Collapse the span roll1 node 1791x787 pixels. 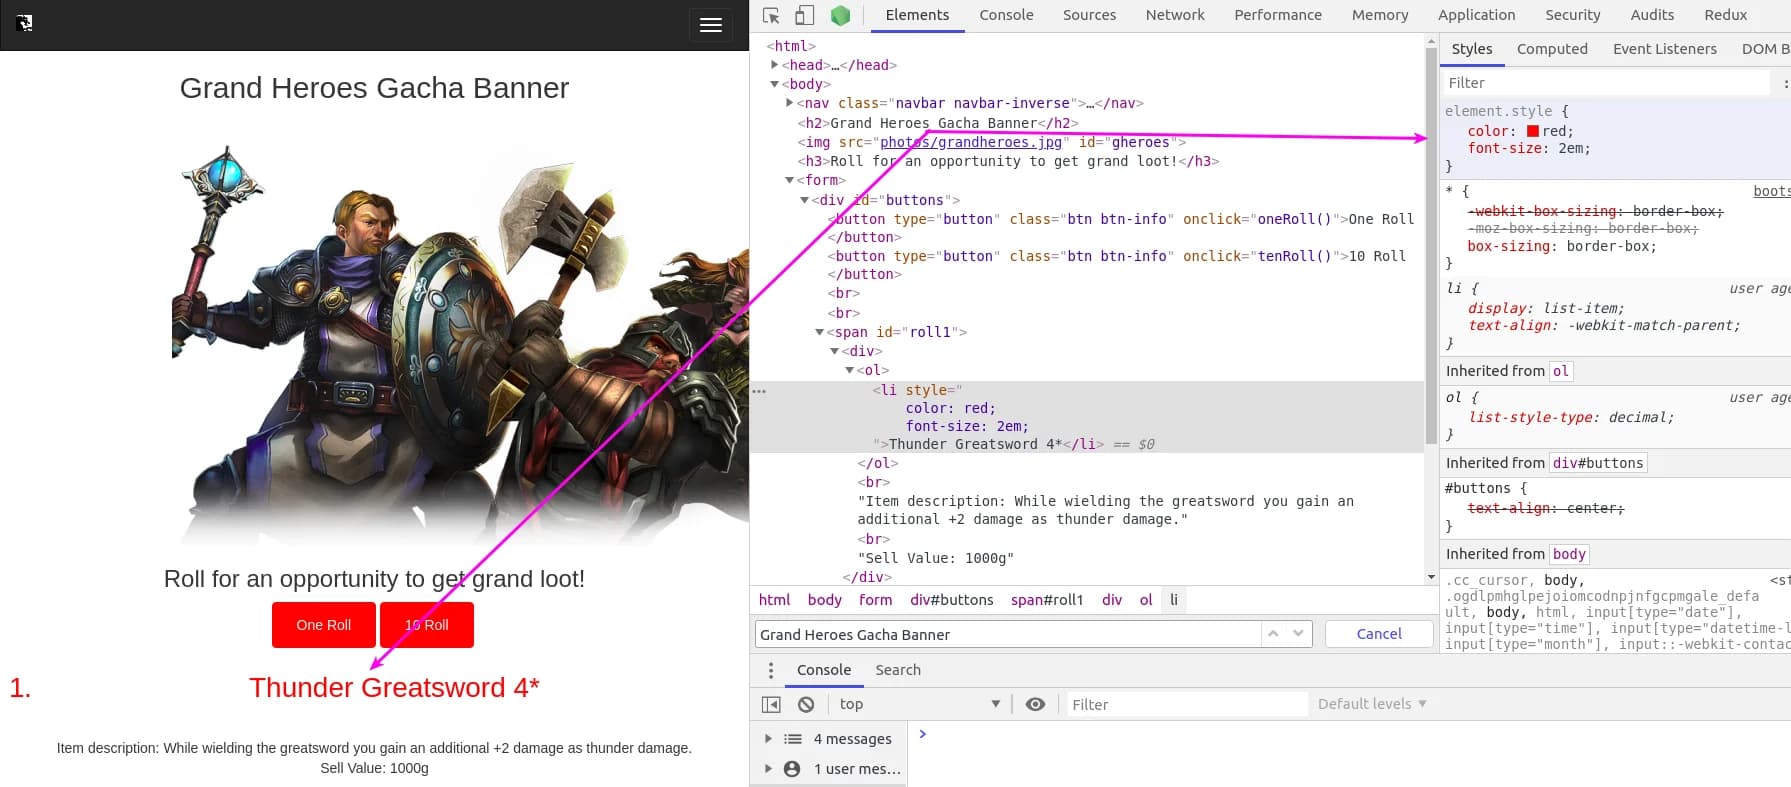[x=820, y=332]
